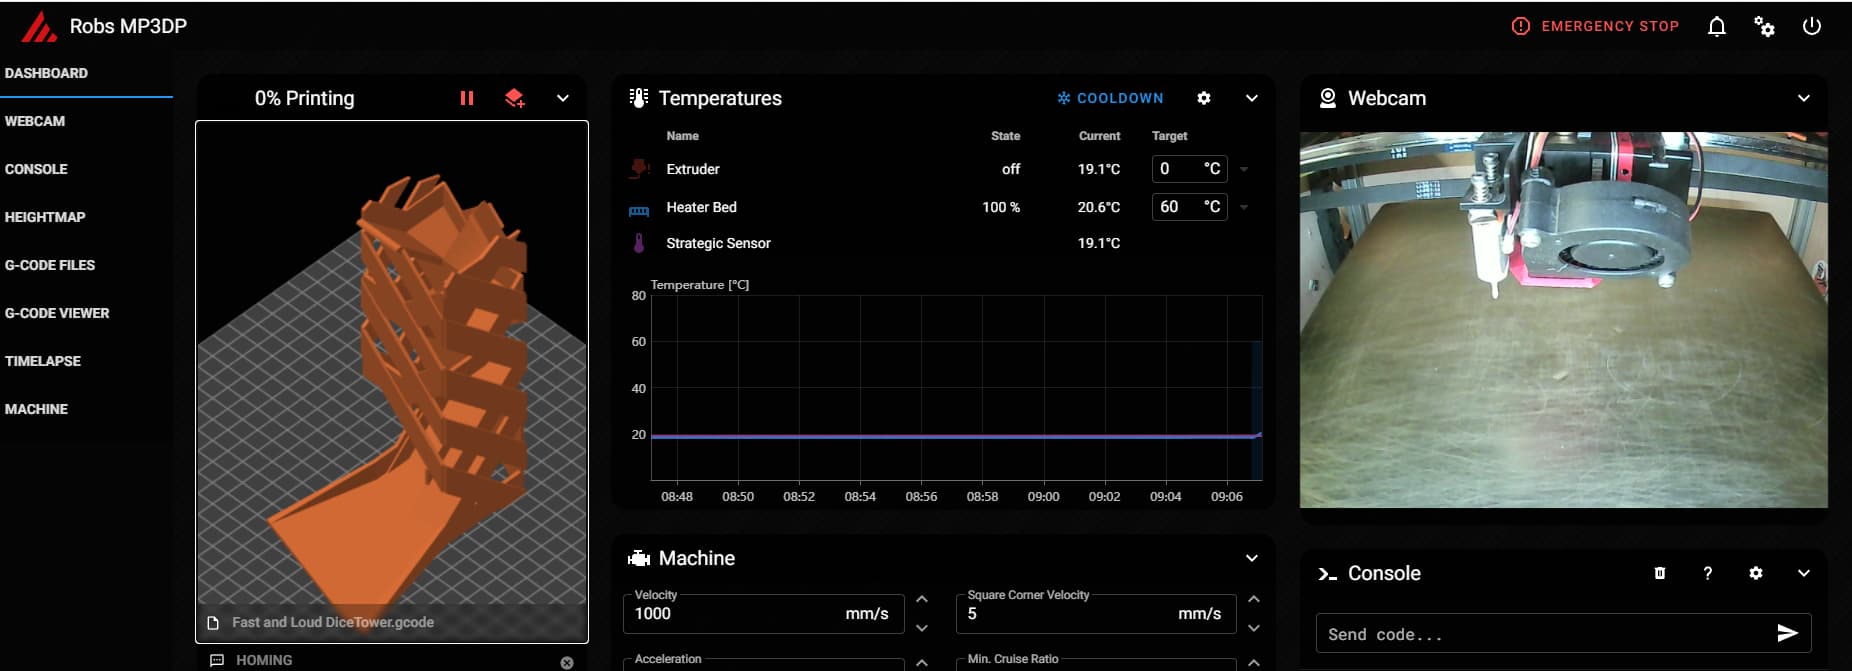Image resolution: width=1852 pixels, height=671 pixels.
Task: Click the HOMING status message icon
Action: tap(217, 660)
